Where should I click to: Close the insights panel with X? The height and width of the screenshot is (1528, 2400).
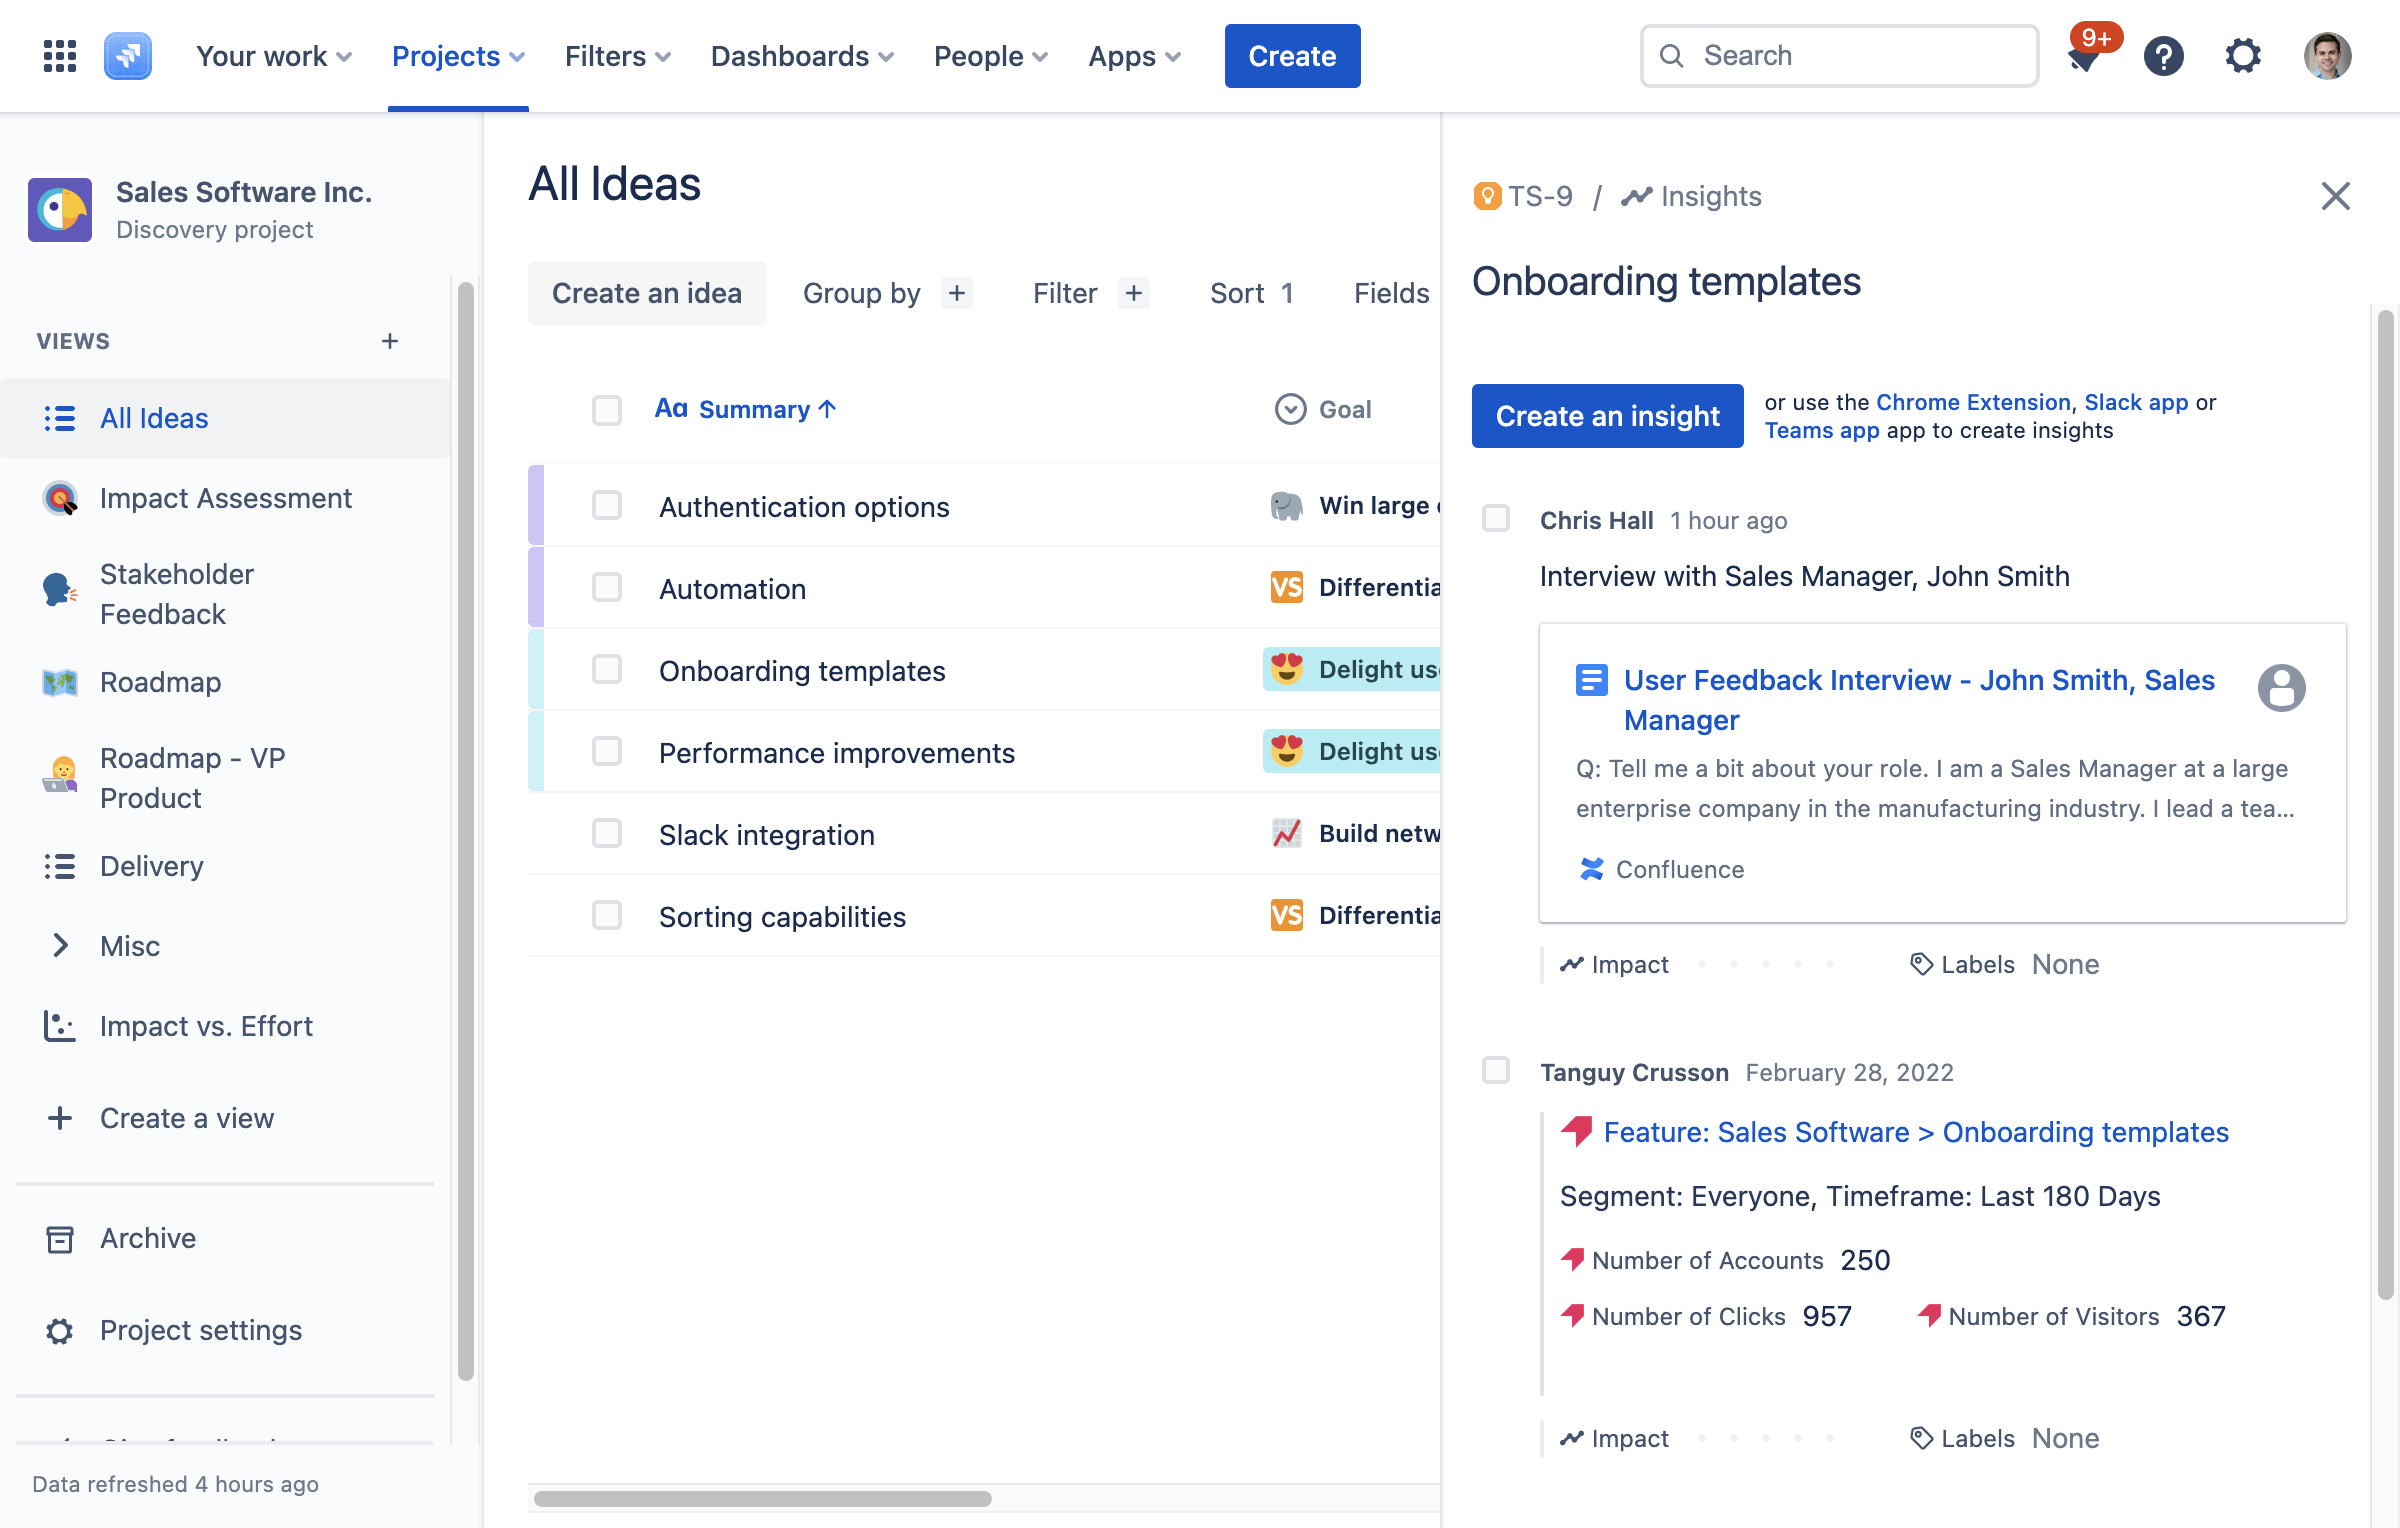[x=2335, y=196]
